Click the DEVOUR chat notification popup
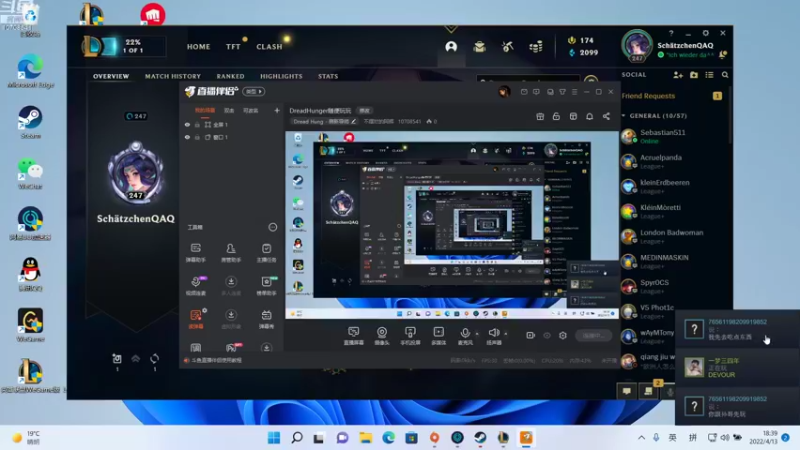 click(x=737, y=367)
